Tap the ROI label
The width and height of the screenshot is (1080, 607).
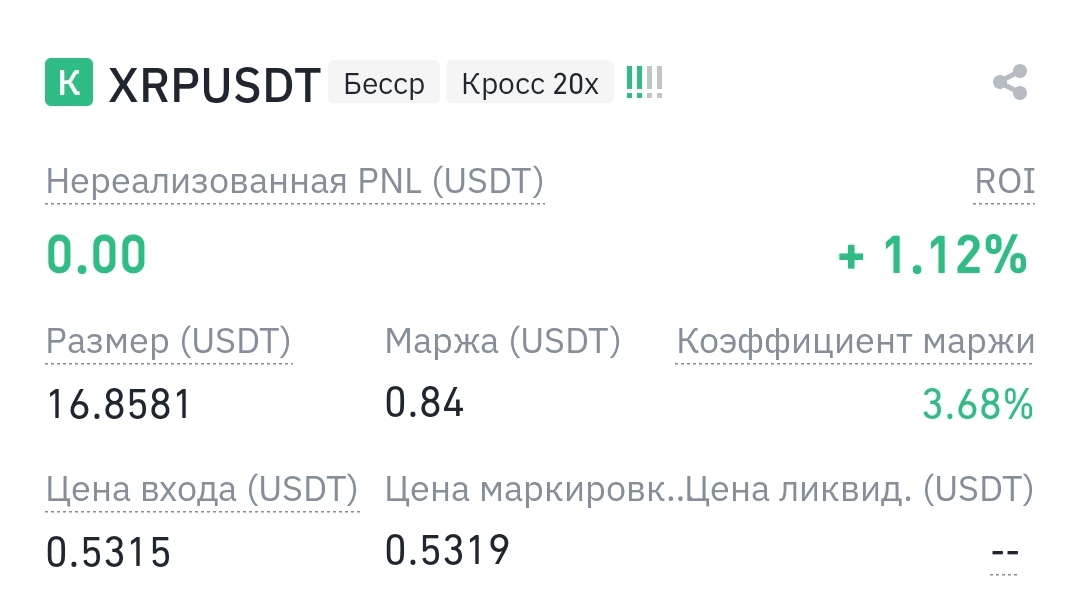click(x=1004, y=182)
